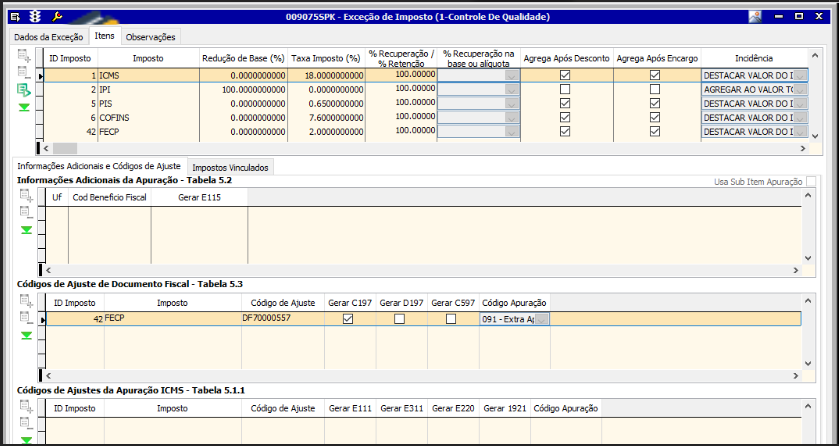
Task: Click the traffic light icon in title bar
Action: click(36, 17)
